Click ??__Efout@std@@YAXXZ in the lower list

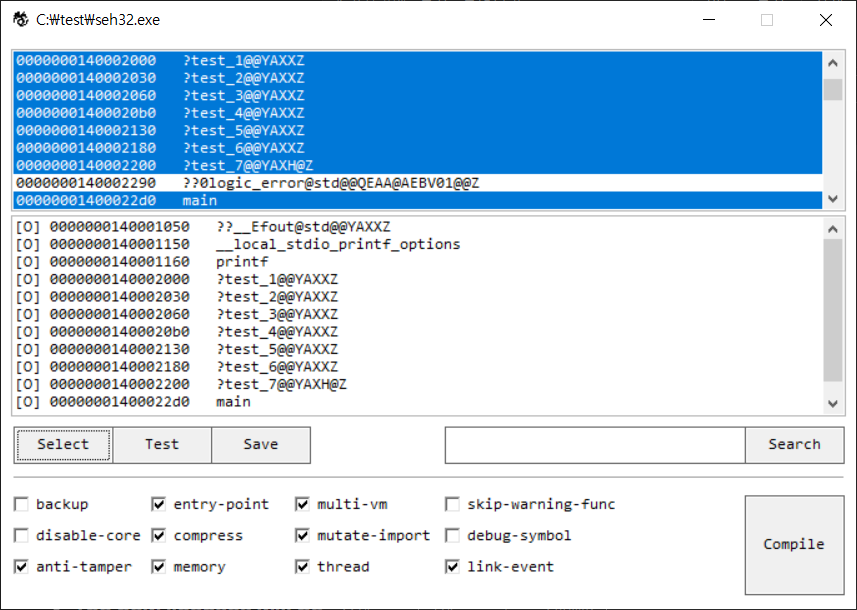[x=418, y=226]
